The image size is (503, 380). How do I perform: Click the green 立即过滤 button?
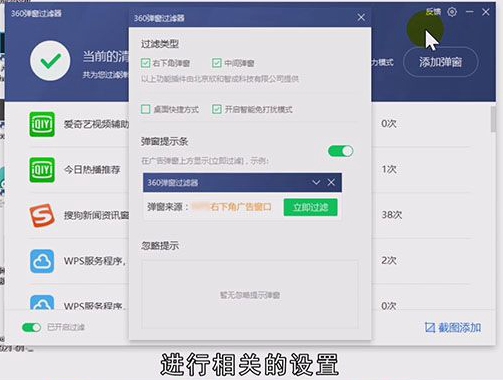(310, 207)
